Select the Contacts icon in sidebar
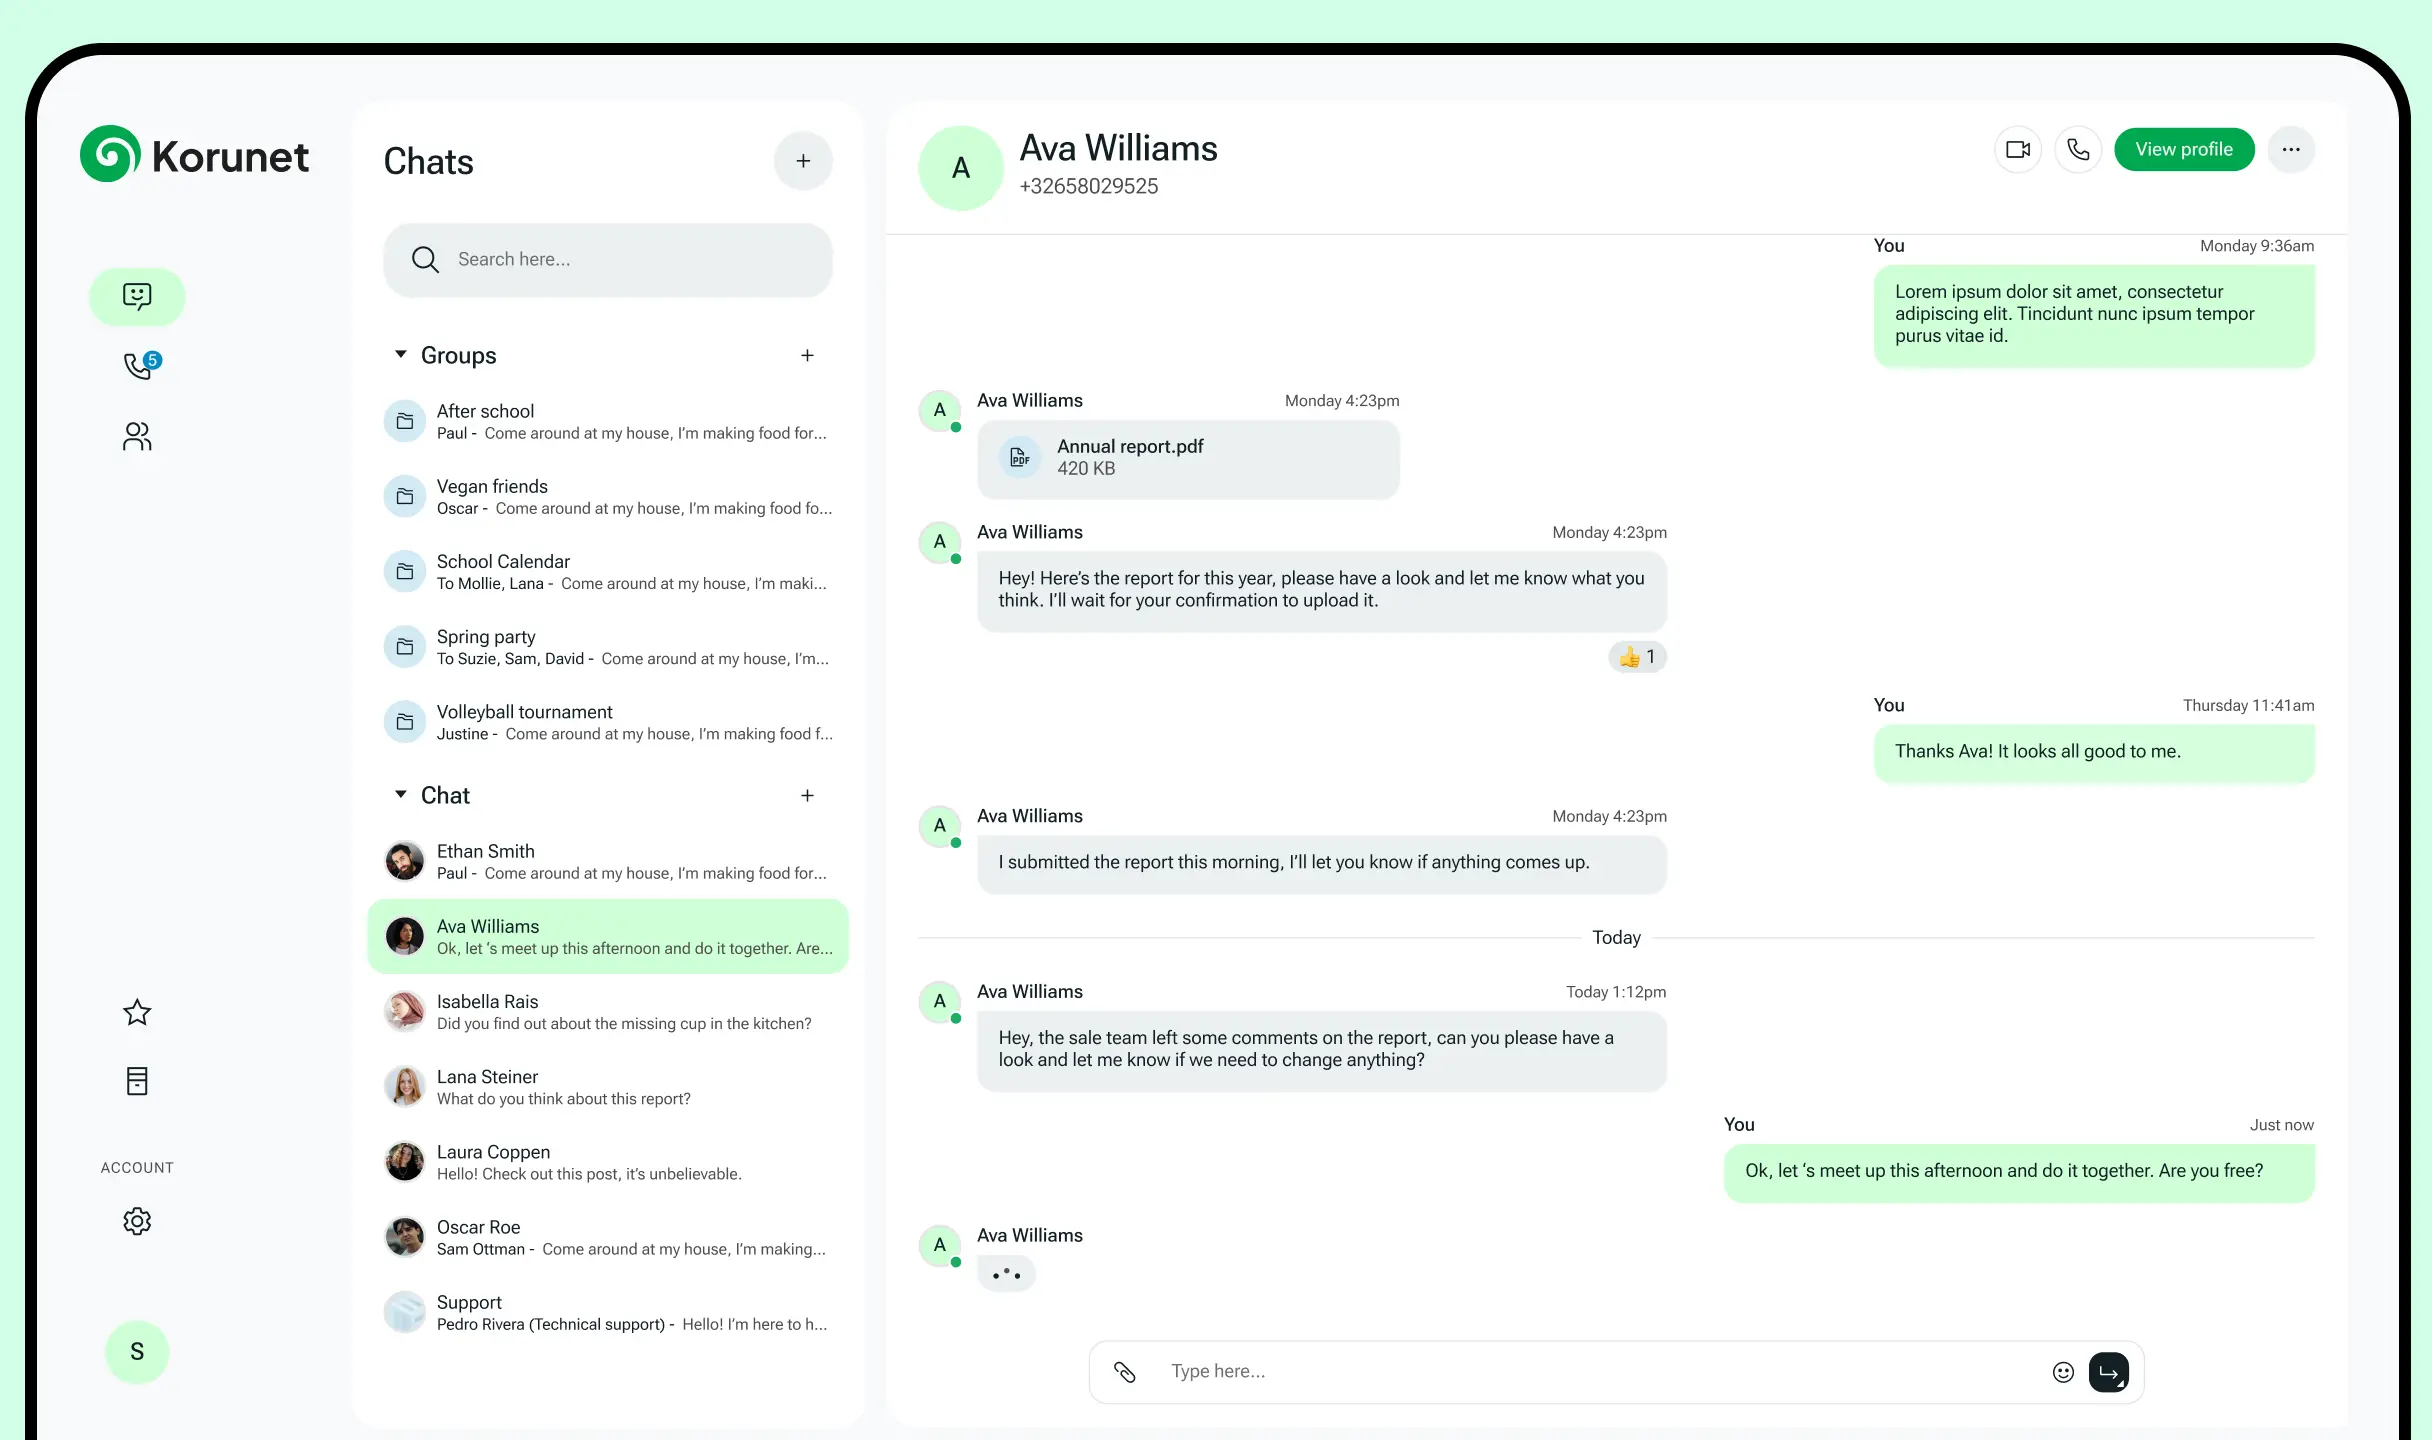The width and height of the screenshot is (2432, 1440). 136,436
